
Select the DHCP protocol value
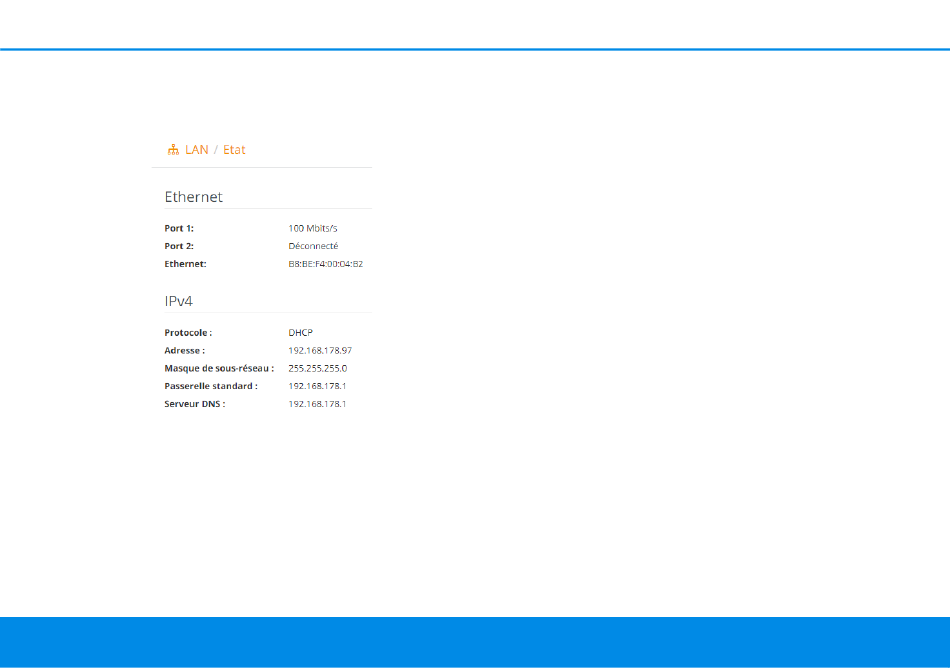coord(301,332)
